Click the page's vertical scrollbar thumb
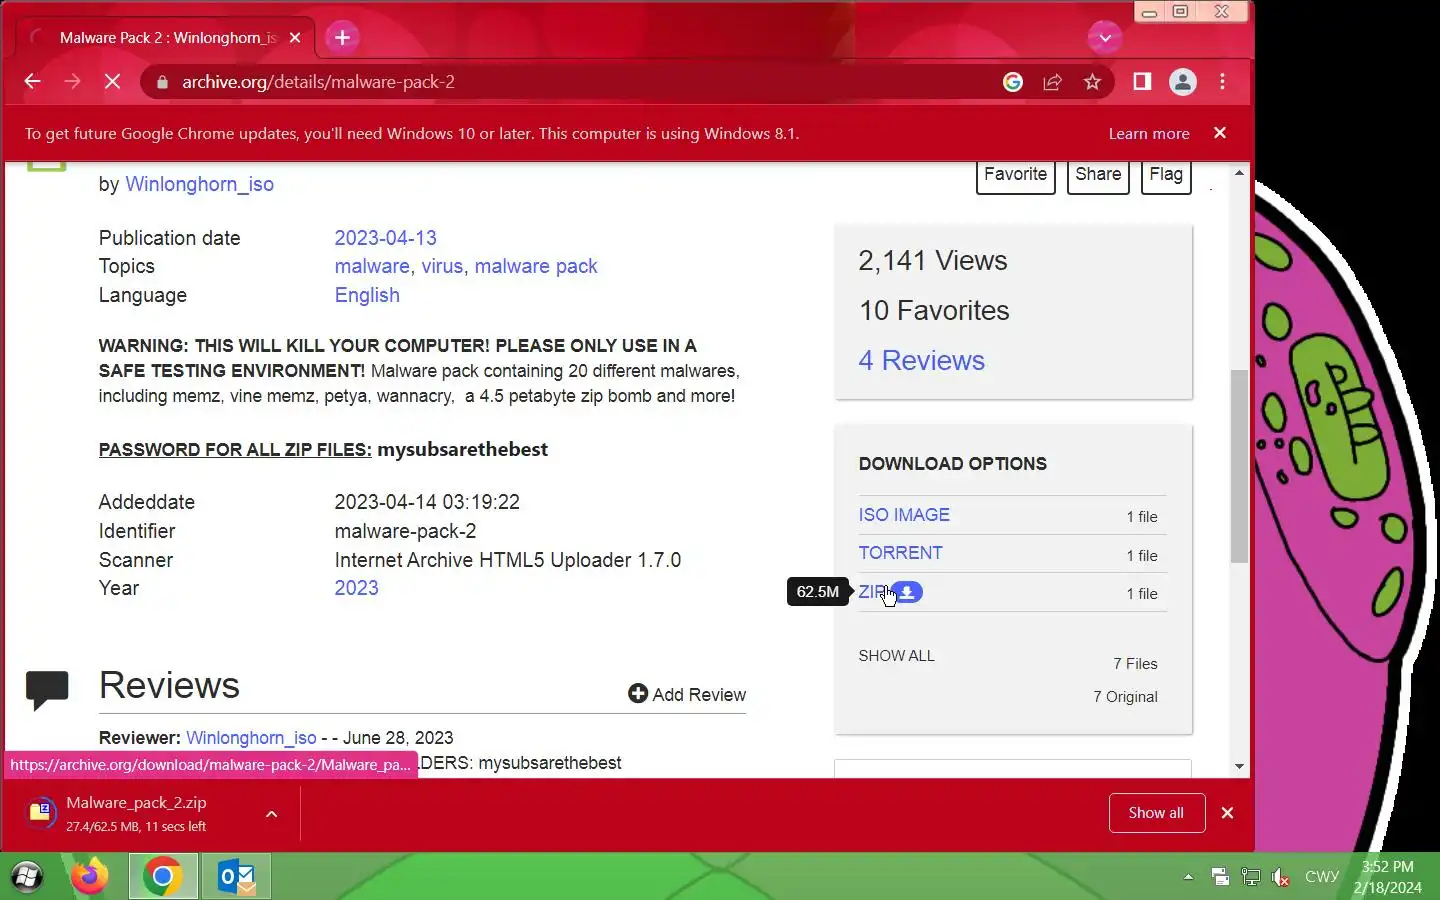 1239,465
